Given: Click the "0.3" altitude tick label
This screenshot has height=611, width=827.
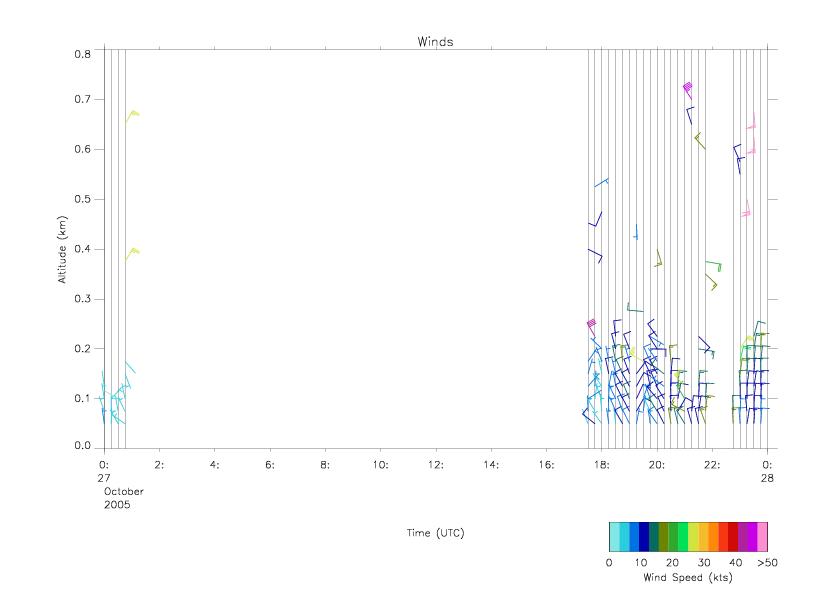Looking at the screenshot, I should pyautogui.click(x=82, y=299).
